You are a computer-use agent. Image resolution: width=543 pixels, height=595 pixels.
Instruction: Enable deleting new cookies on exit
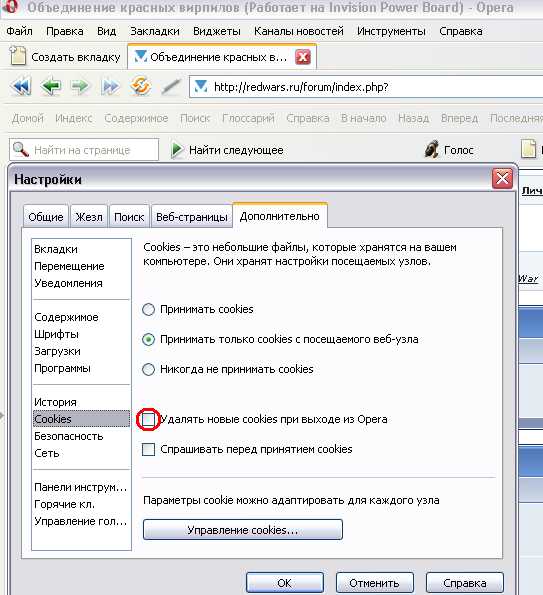click(x=148, y=419)
